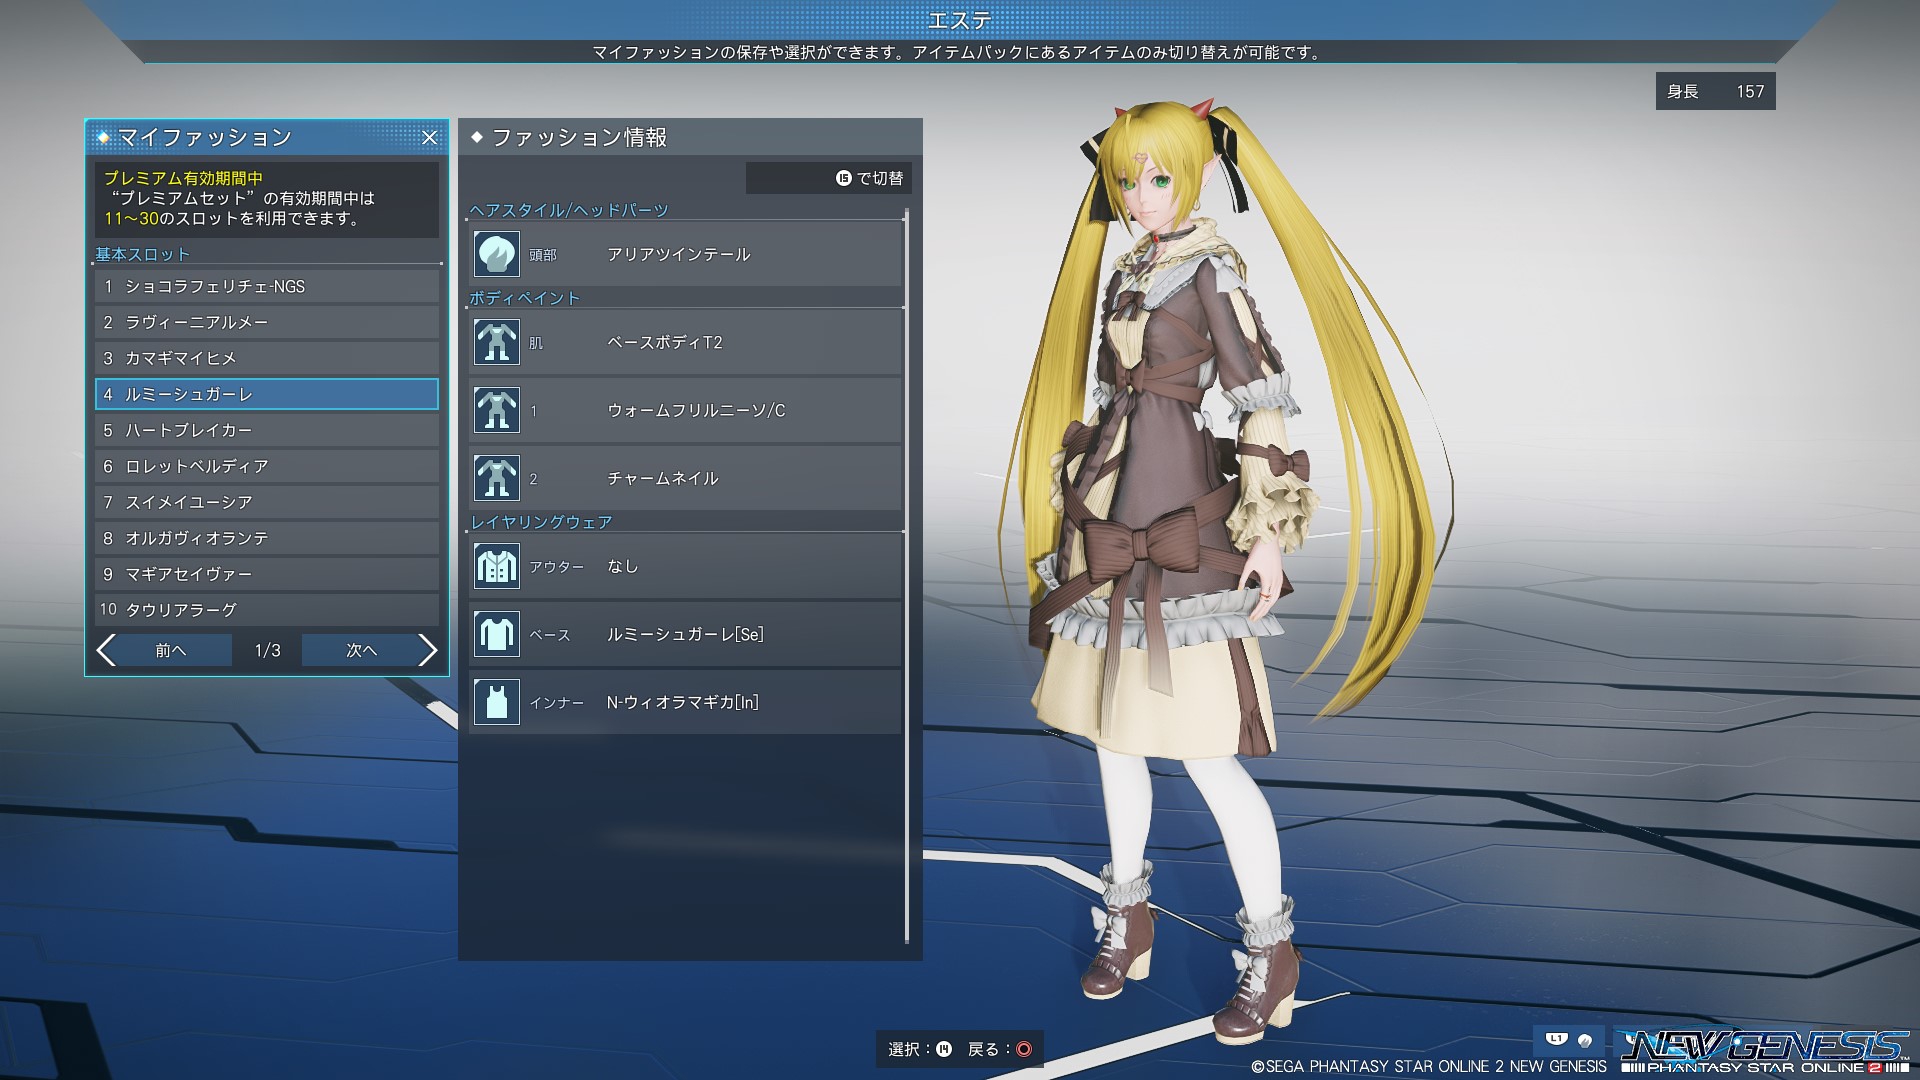Screen dimensions: 1920x1080
Task: Click the fashion info panel scrollbar
Action: pos(907,576)
